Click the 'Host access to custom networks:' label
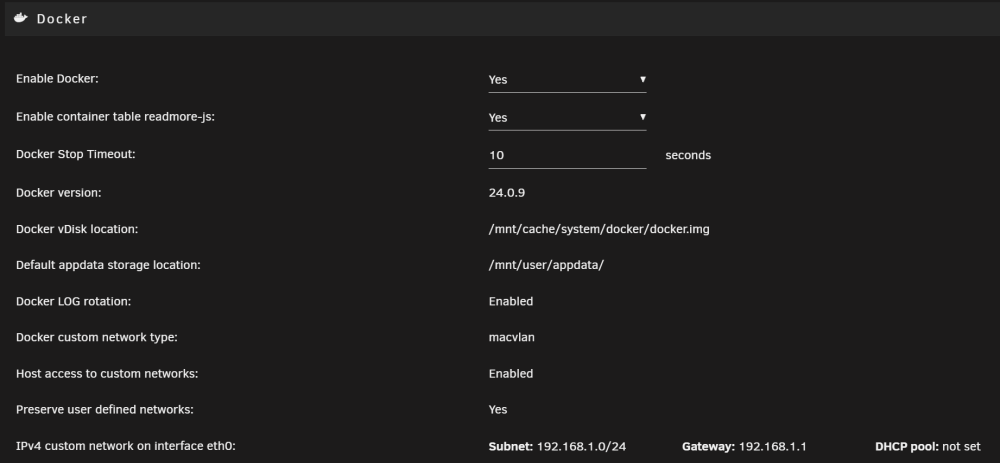1000x463 pixels. 107,374
